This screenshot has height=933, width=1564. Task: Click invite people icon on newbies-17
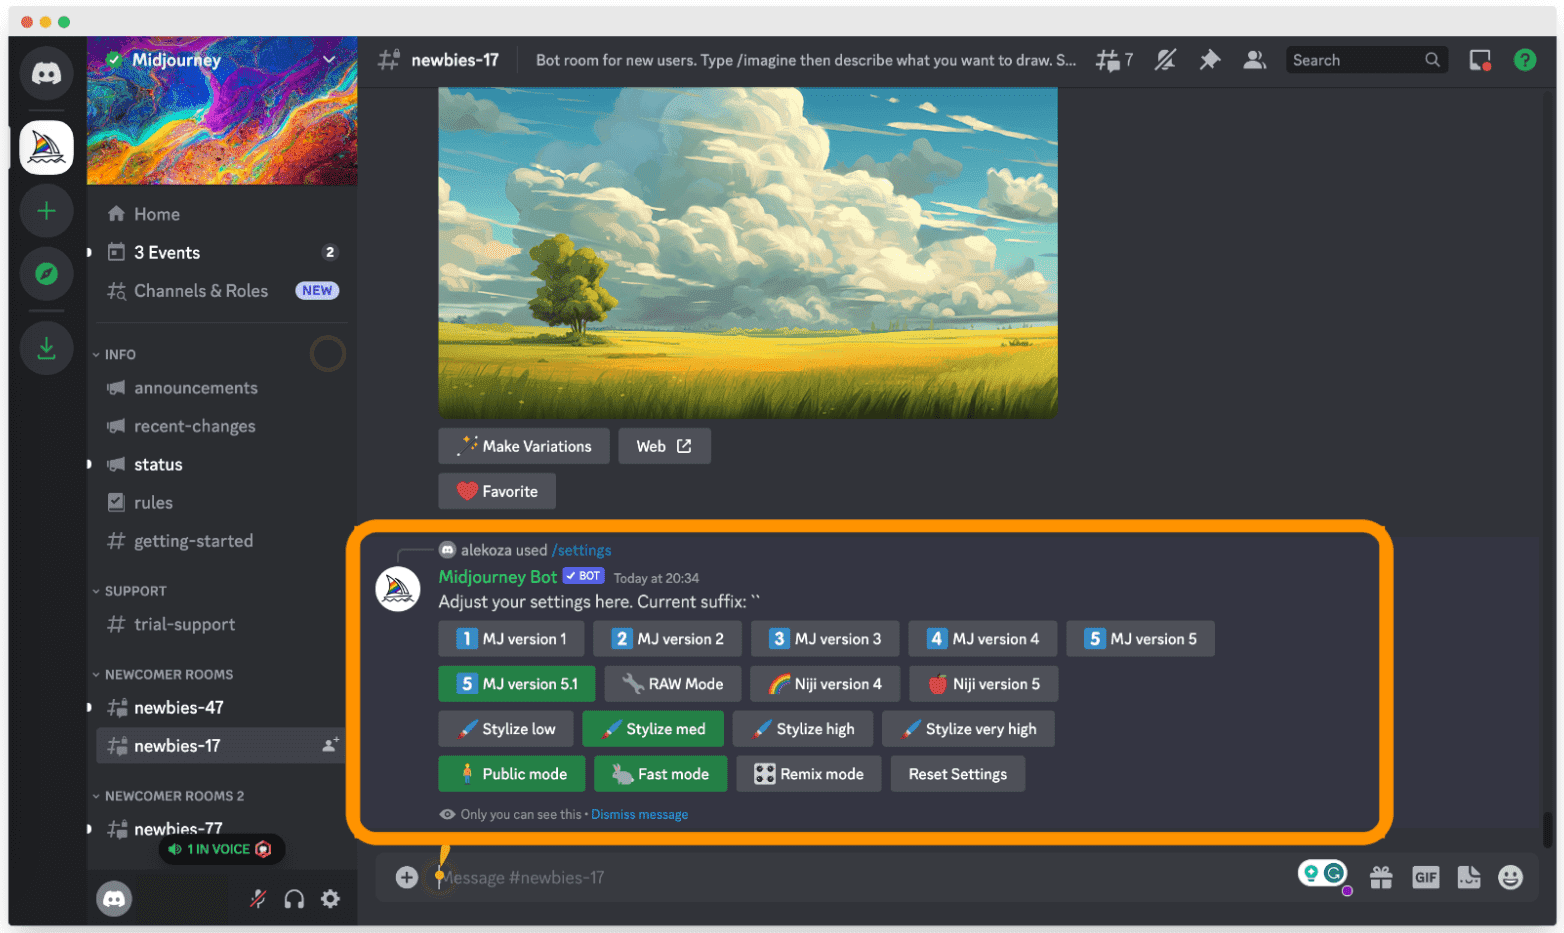point(330,745)
